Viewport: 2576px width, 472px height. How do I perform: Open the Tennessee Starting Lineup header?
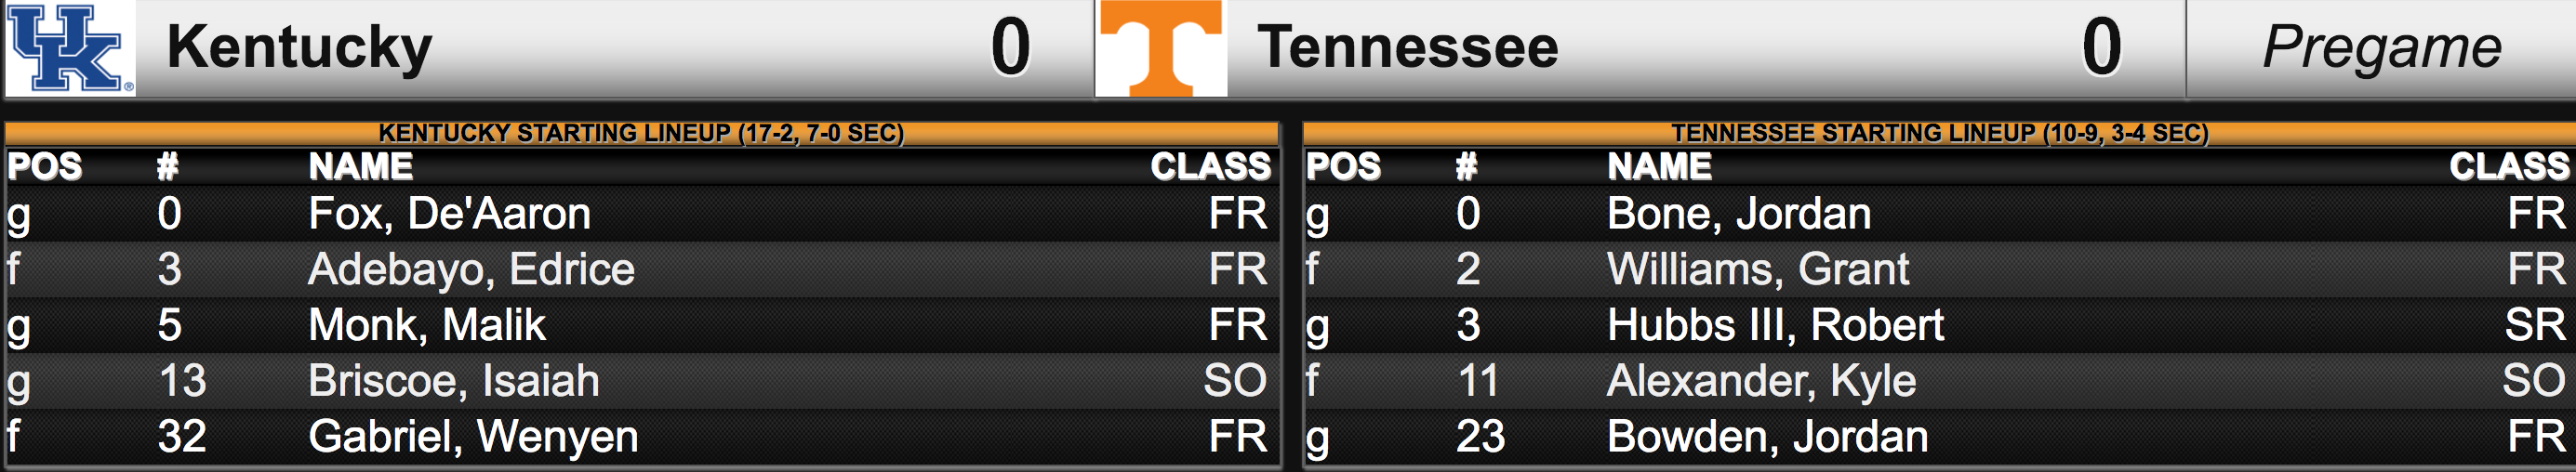click(x=1939, y=133)
